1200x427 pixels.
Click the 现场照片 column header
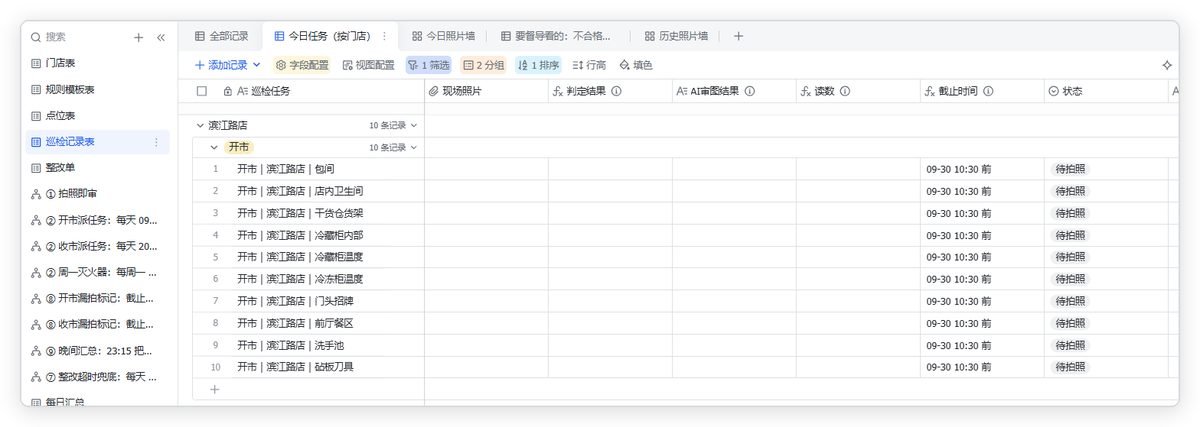pyautogui.click(x=486, y=91)
